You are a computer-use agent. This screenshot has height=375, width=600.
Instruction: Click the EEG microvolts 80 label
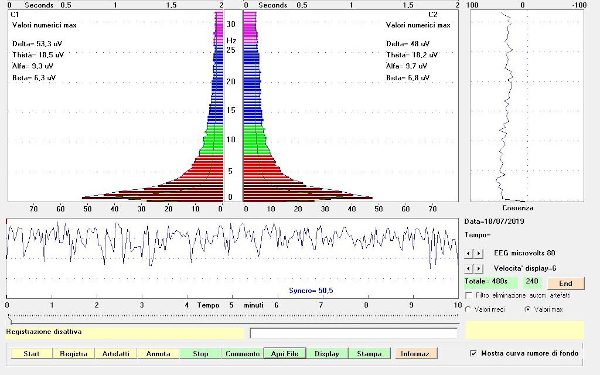click(524, 253)
